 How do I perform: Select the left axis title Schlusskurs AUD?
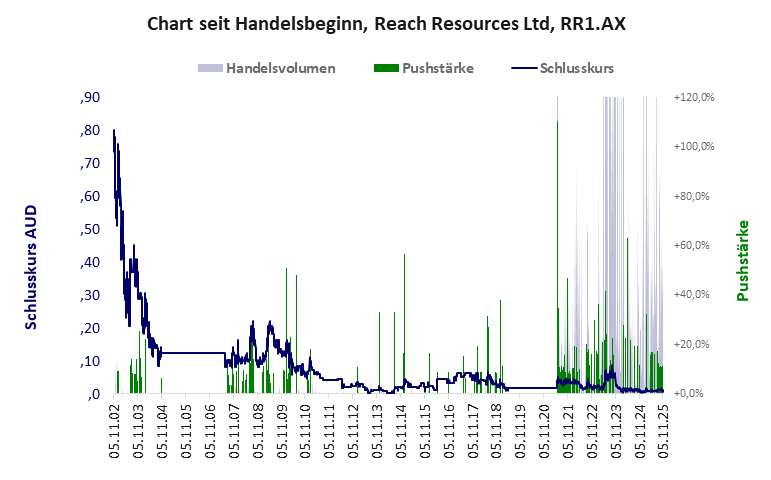tap(31, 261)
